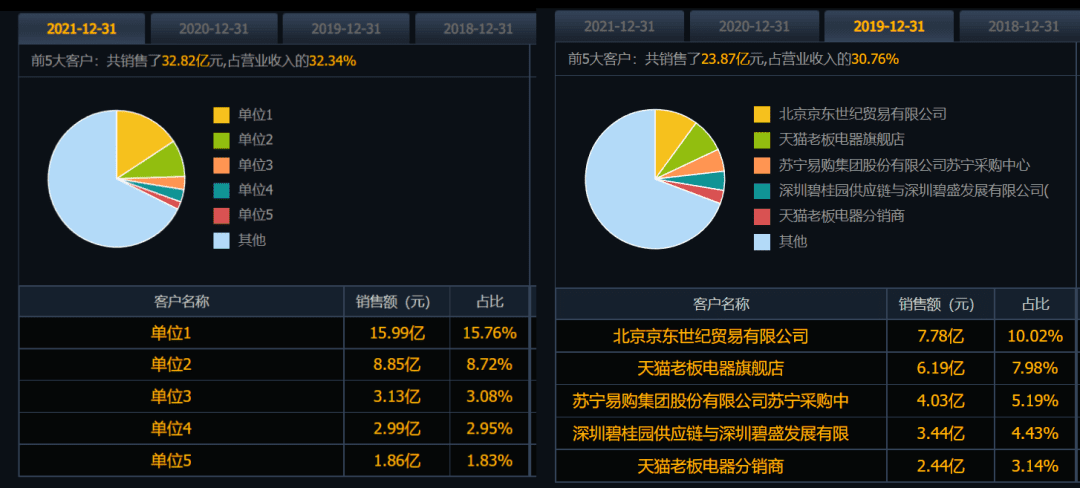This screenshot has height=488, width=1080.
Task: Click red swatch beside 天猫老板电器分销商 legend
Action: 762,216
